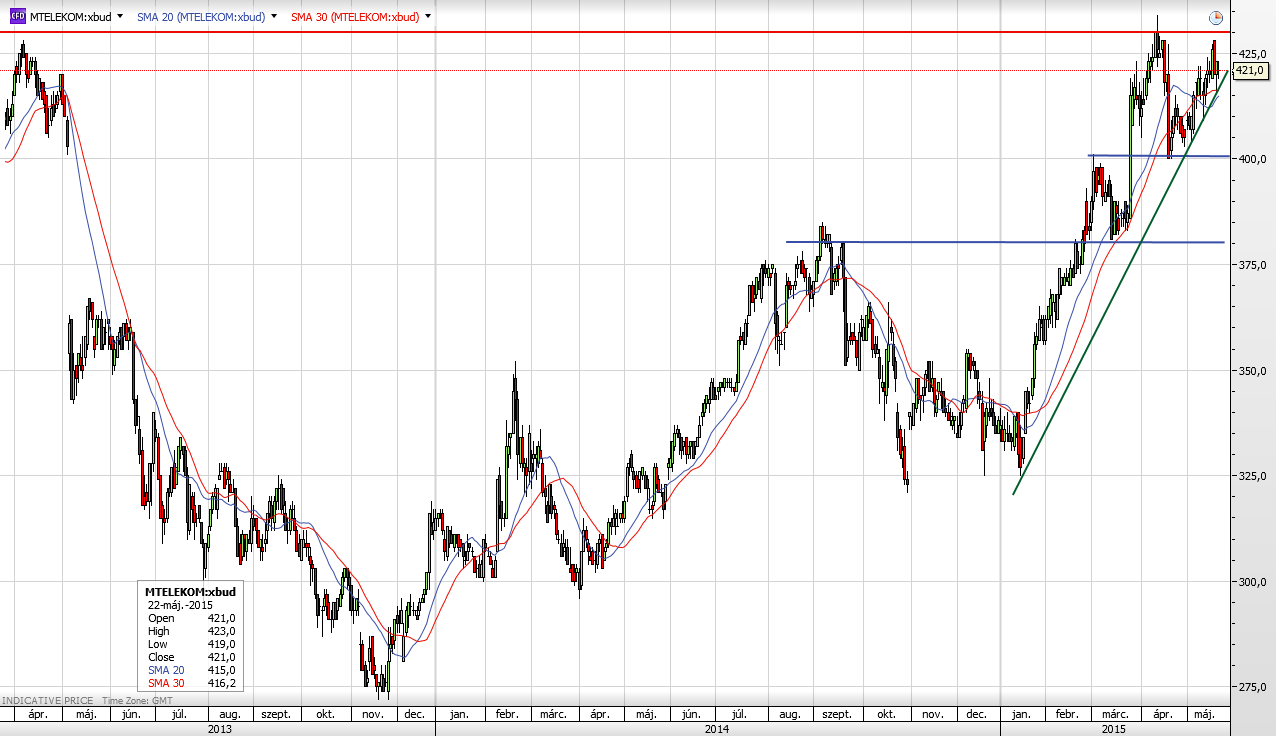Viewport: 1276px width, 736px height.
Task: Click the Open 421,0 row in info box
Action: pyautogui.click(x=191, y=618)
